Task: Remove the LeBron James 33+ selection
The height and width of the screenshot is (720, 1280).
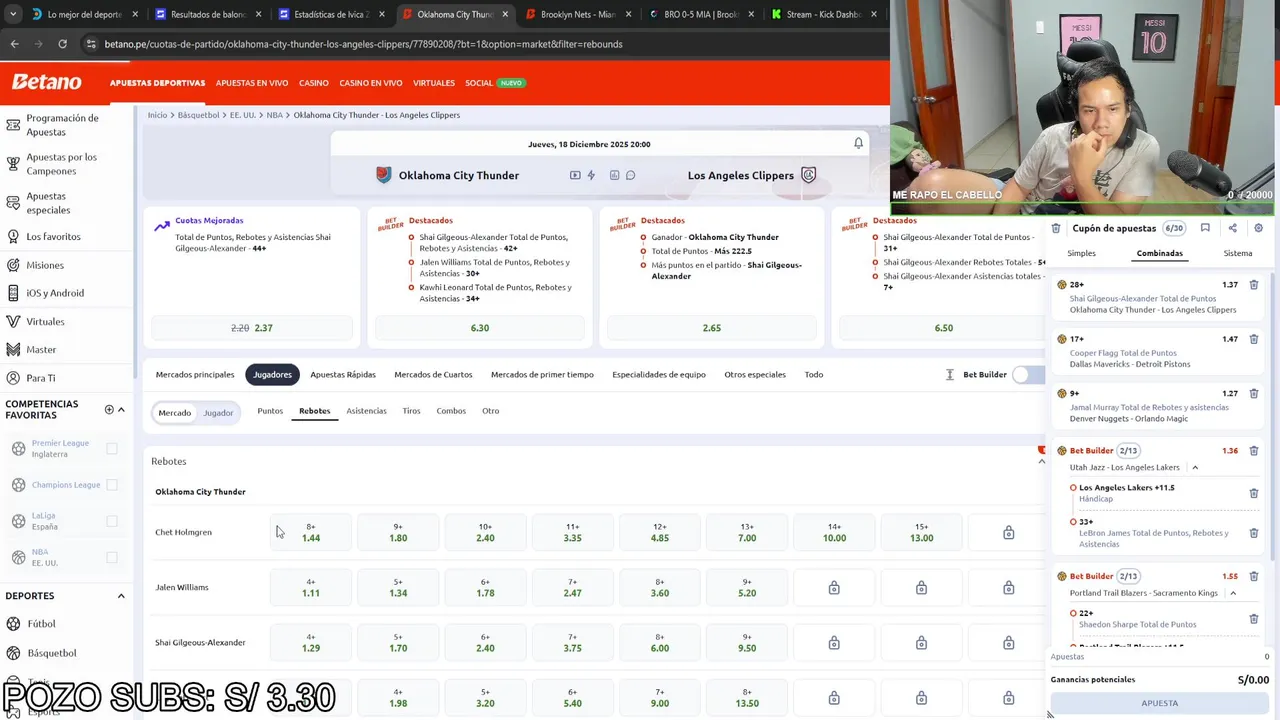Action: (x=1254, y=533)
